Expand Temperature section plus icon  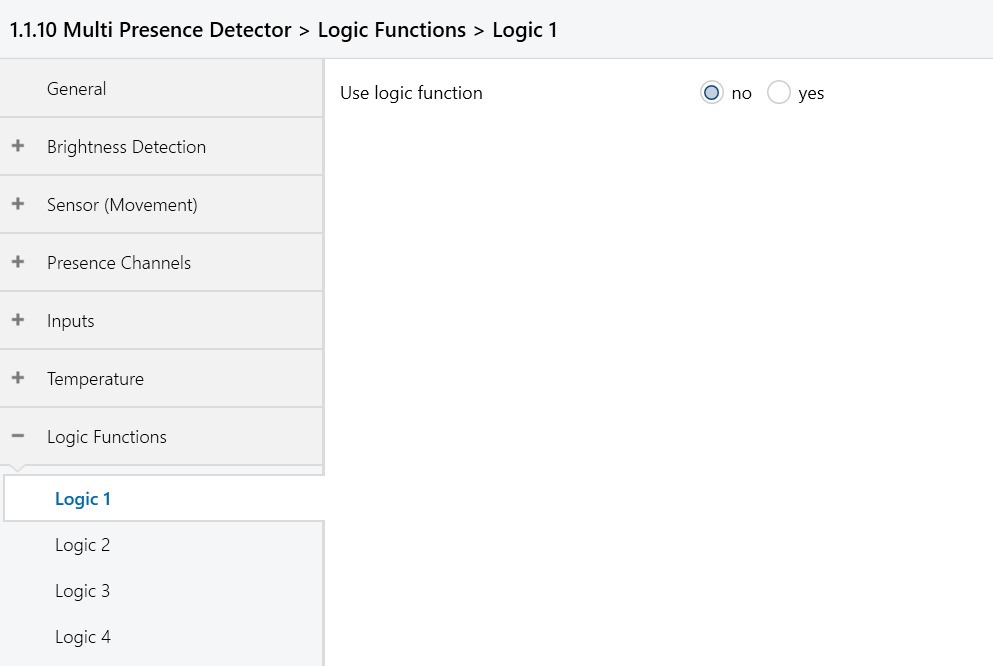click(x=18, y=378)
